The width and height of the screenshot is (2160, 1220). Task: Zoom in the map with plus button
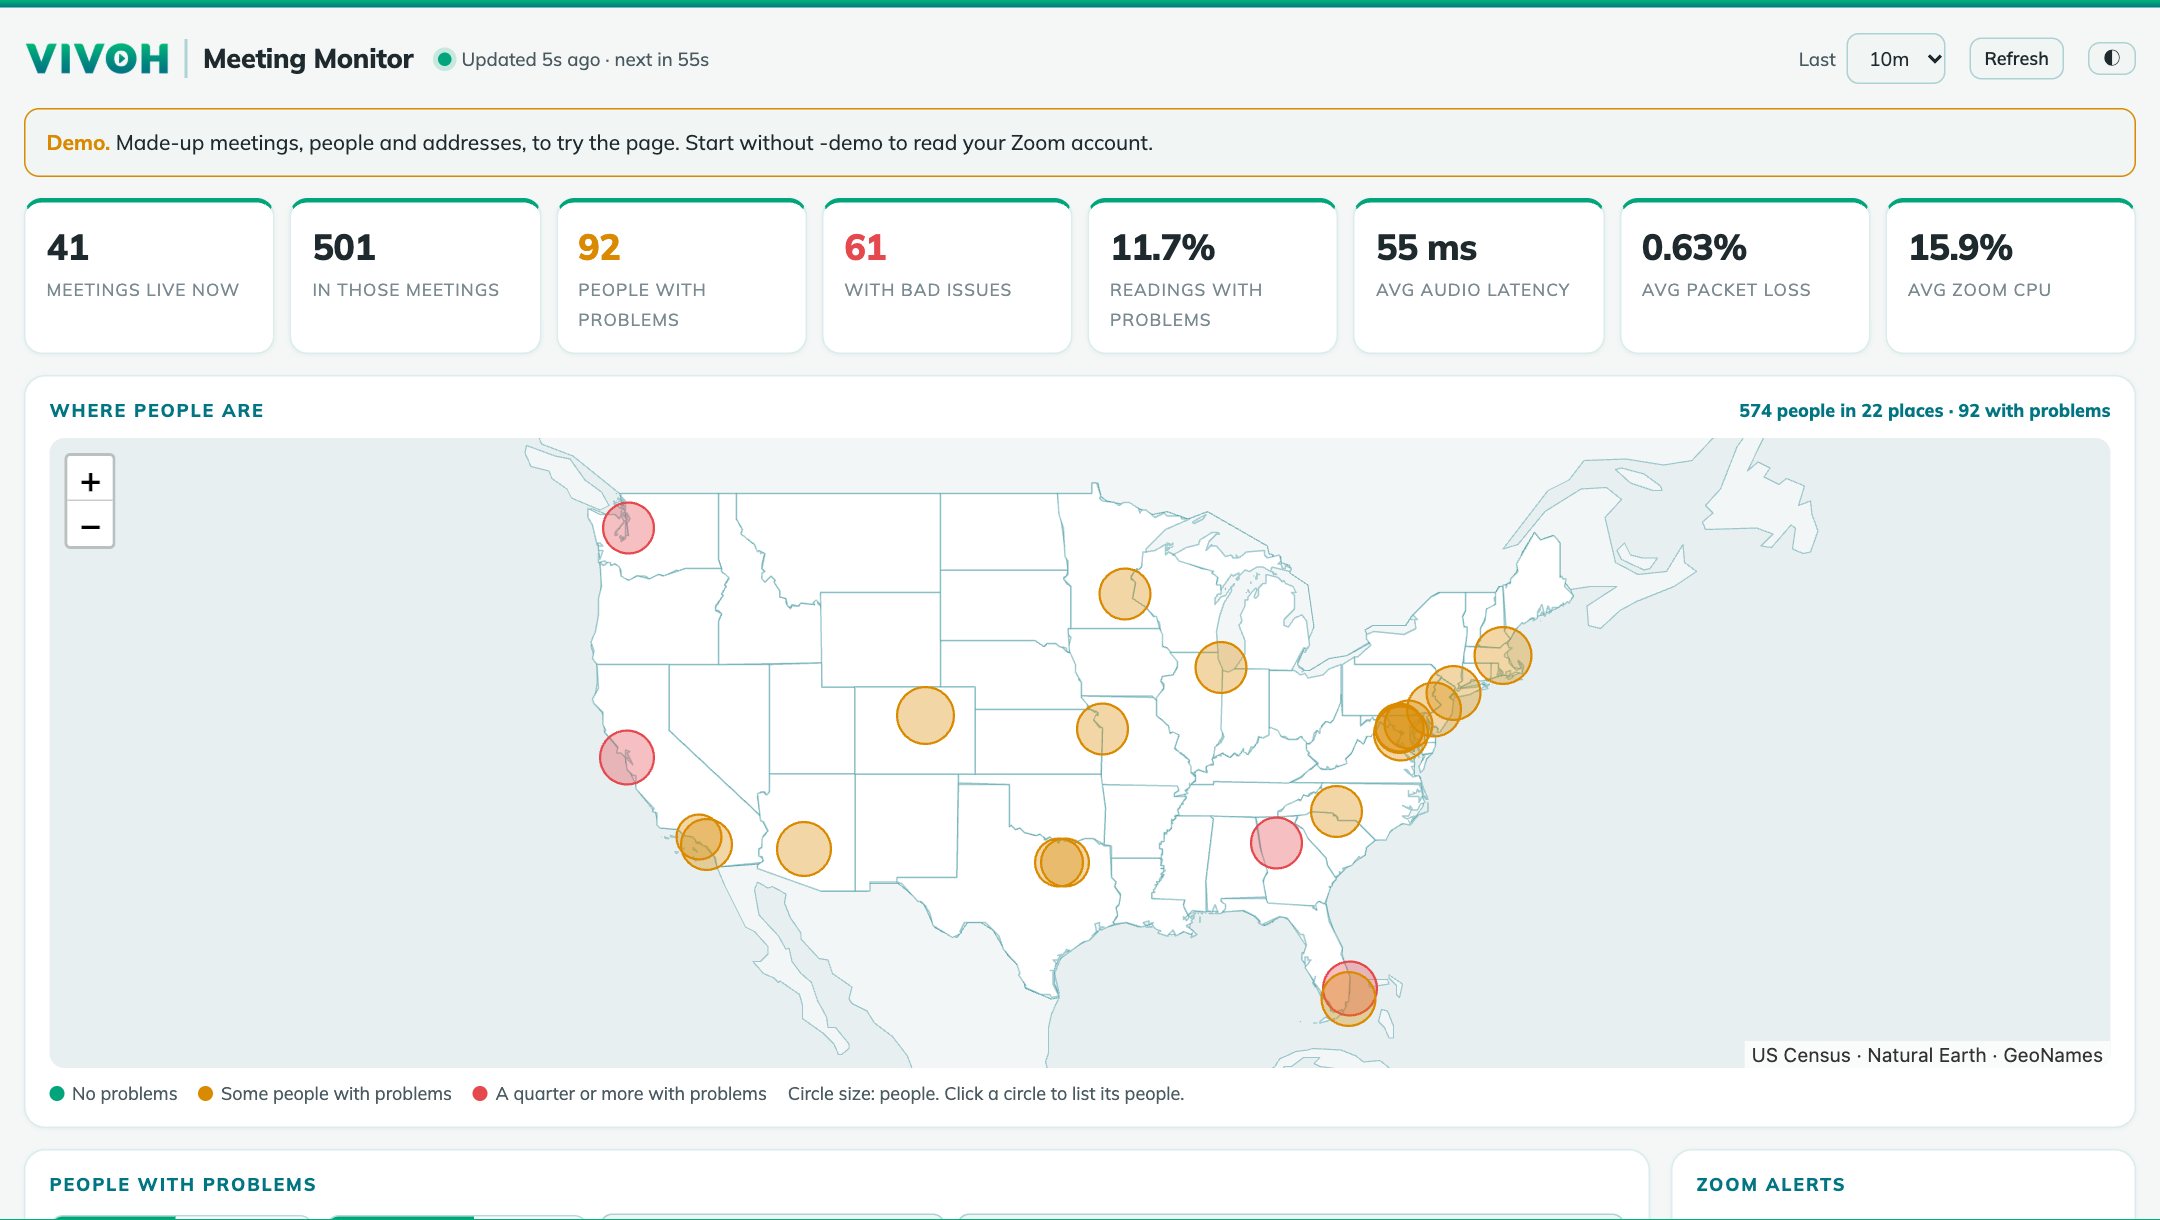click(90, 480)
